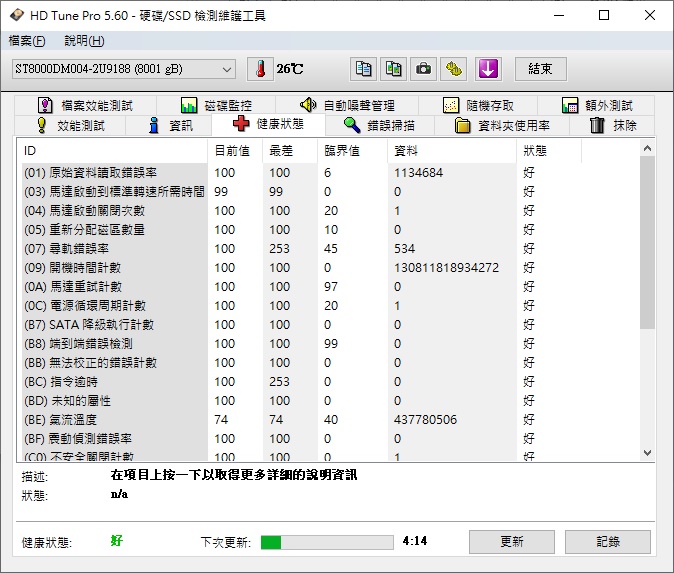
Task: Open the 檔案(F) menu
Action: pyautogui.click(x=27, y=41)
